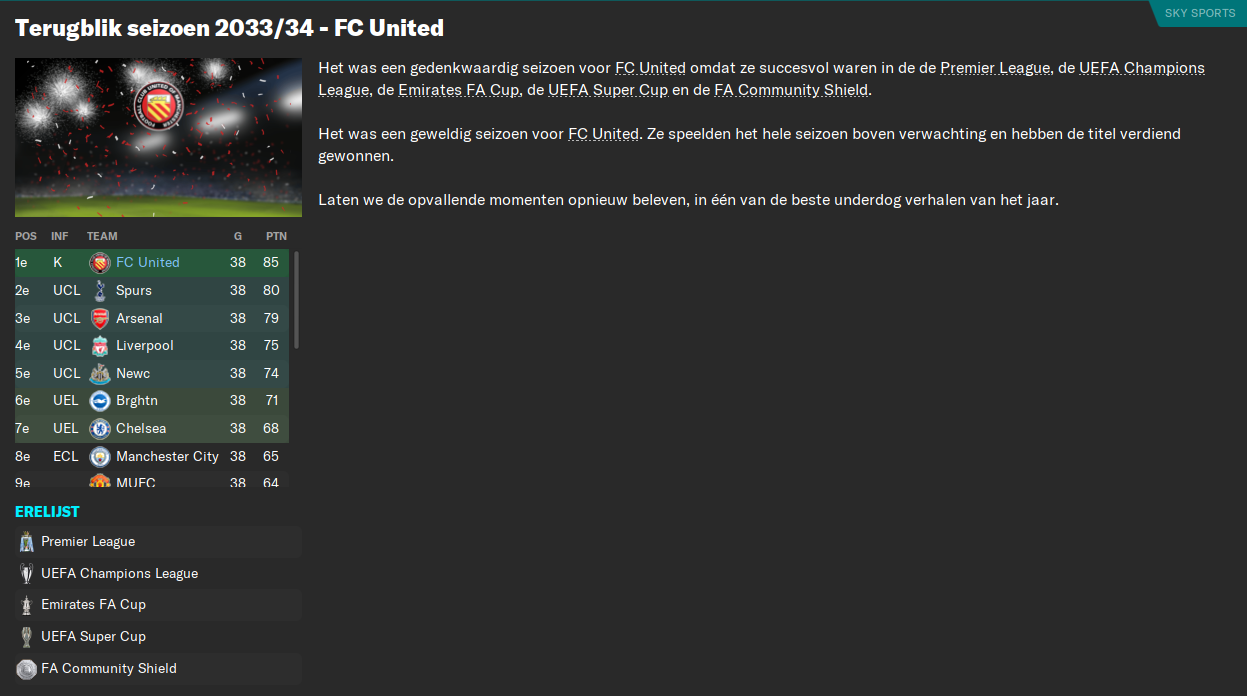
Task: Click the Newcastle crest icon
Action: coord(99,373)
